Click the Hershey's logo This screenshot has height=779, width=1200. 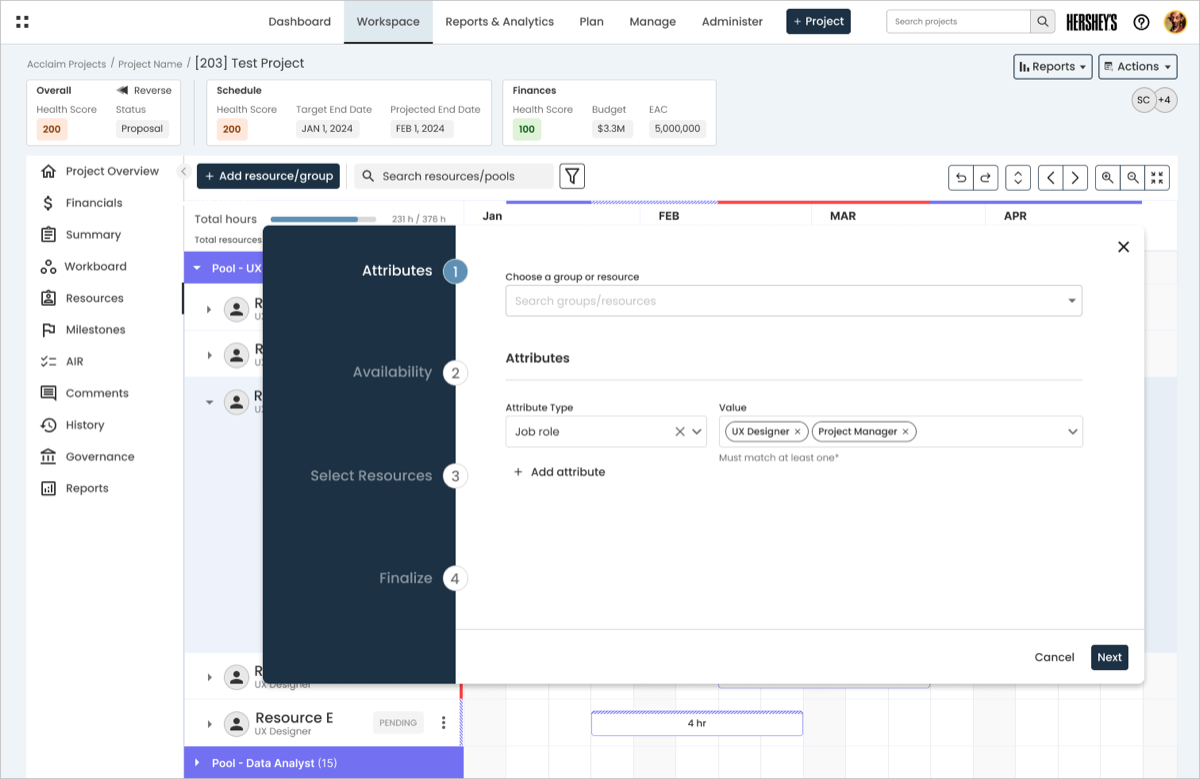1093,22
